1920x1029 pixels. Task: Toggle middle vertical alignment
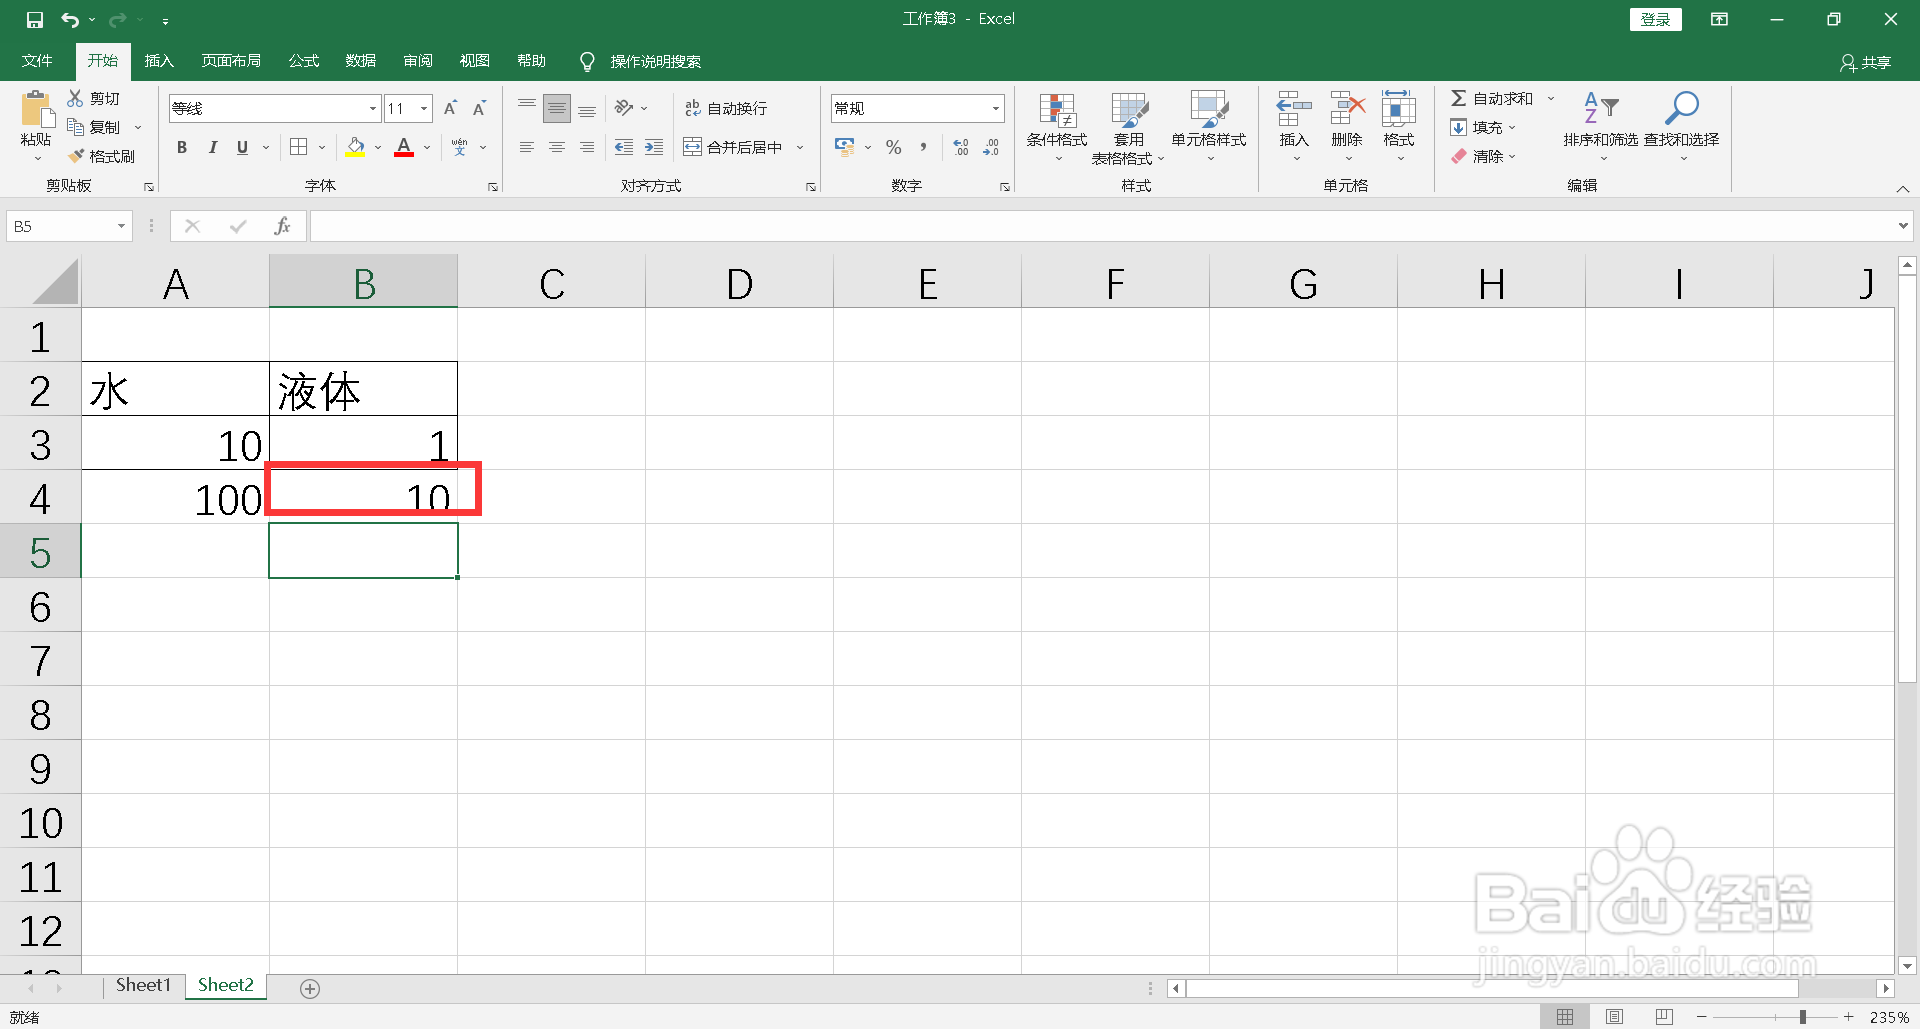coord(557,108)
